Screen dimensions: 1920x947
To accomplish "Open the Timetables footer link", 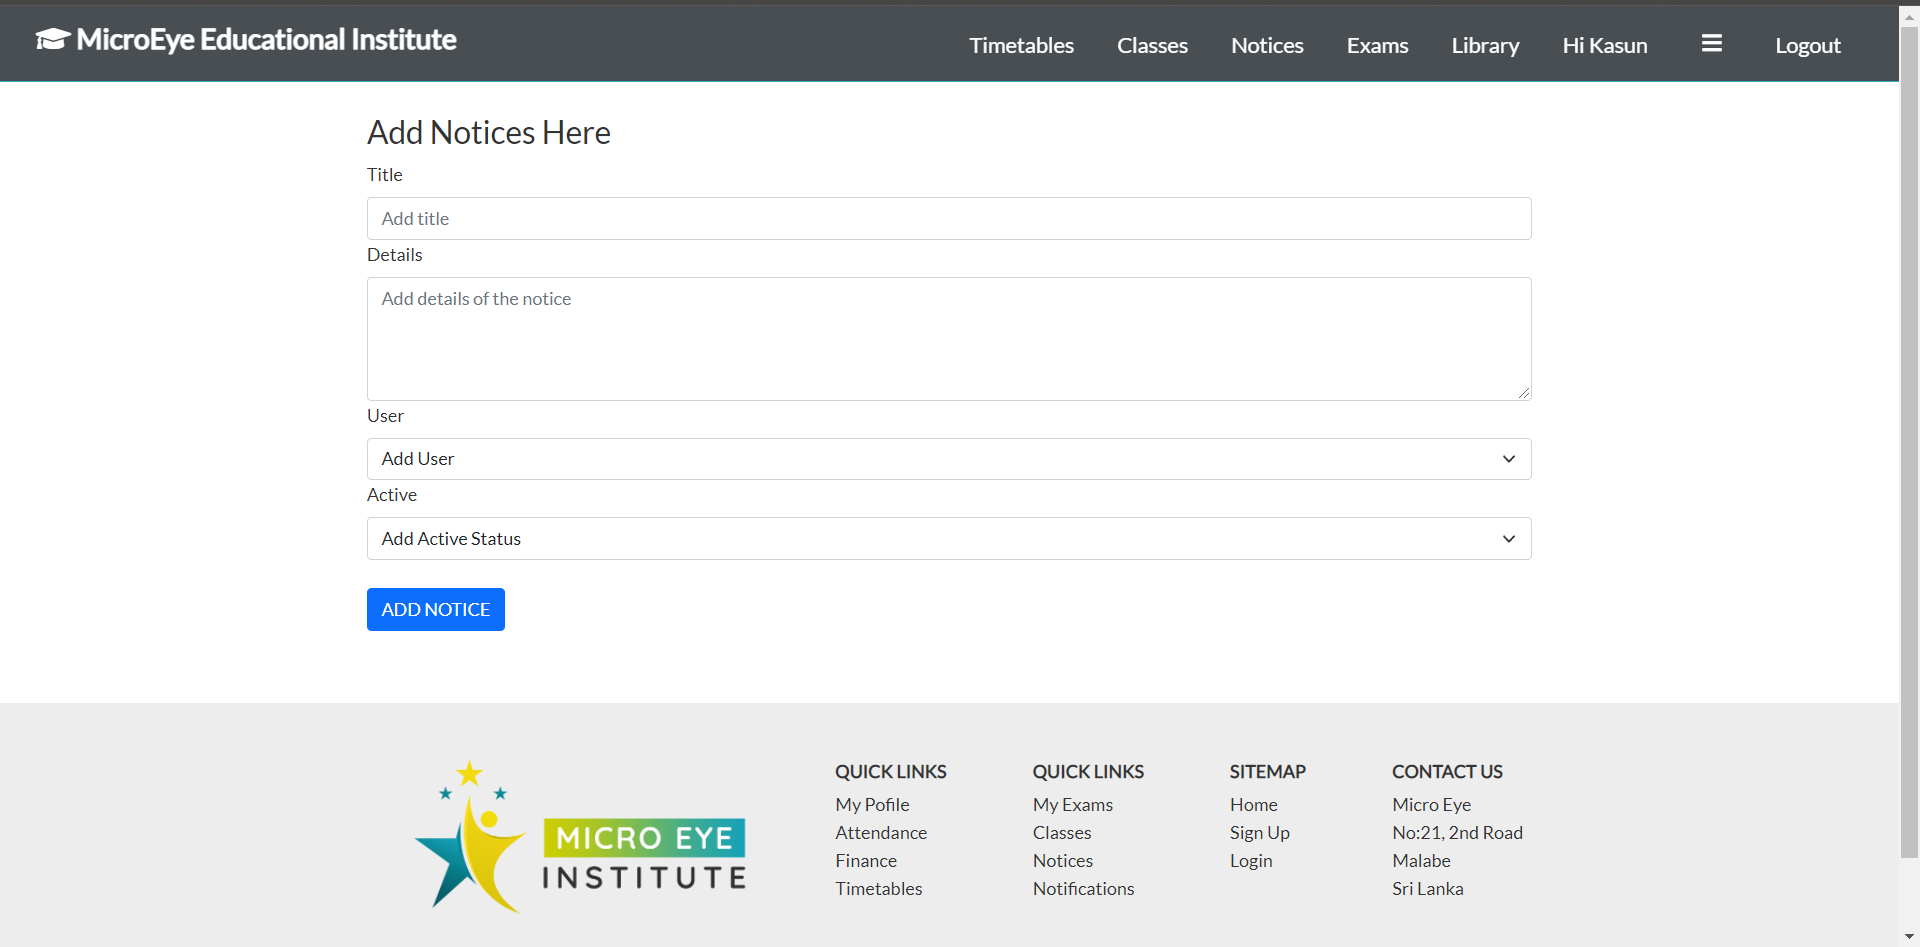I will tap(879, 888).
